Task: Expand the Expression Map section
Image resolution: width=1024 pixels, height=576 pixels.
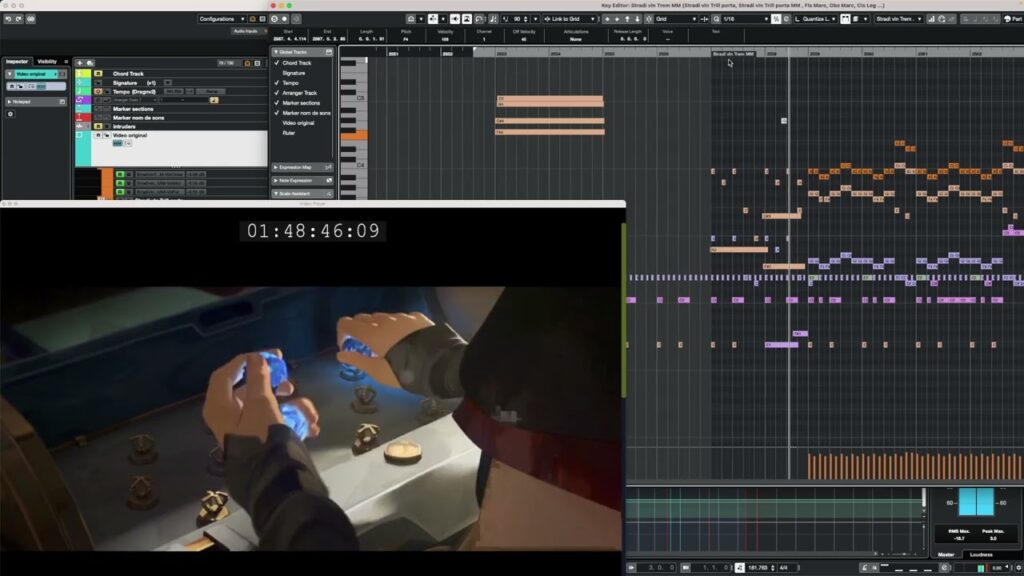Action: (x=276, y=168)
